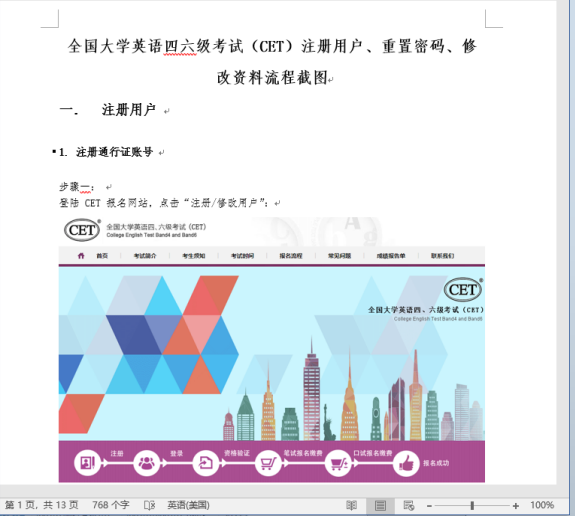Click the 768 个字 word count
Screen dimensions: 575x516
click(x=111, y=505)
